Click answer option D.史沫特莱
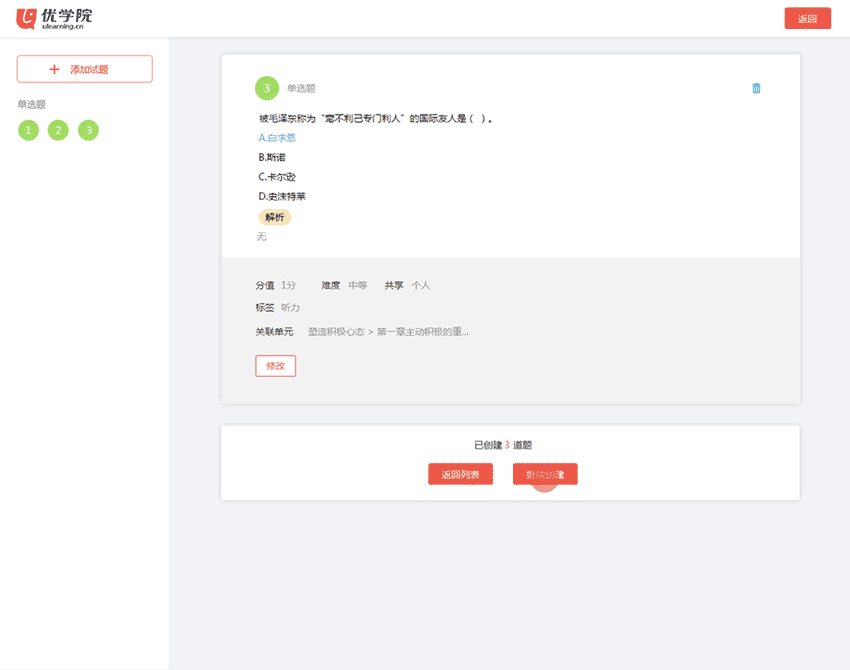This screenshot has height=670, width=850. pyautogui.click(x=282, y=196)
